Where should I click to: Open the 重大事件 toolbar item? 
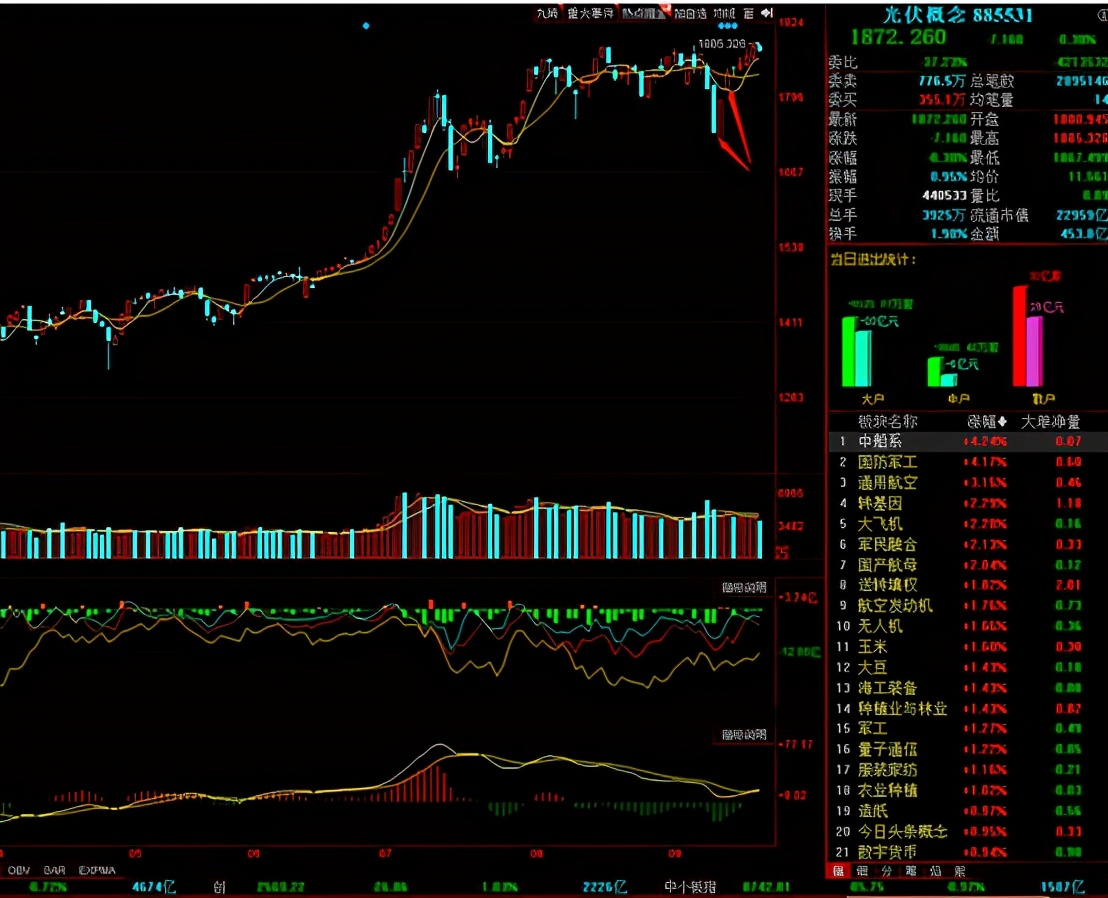pyautogui.click(x=591, y=13)
